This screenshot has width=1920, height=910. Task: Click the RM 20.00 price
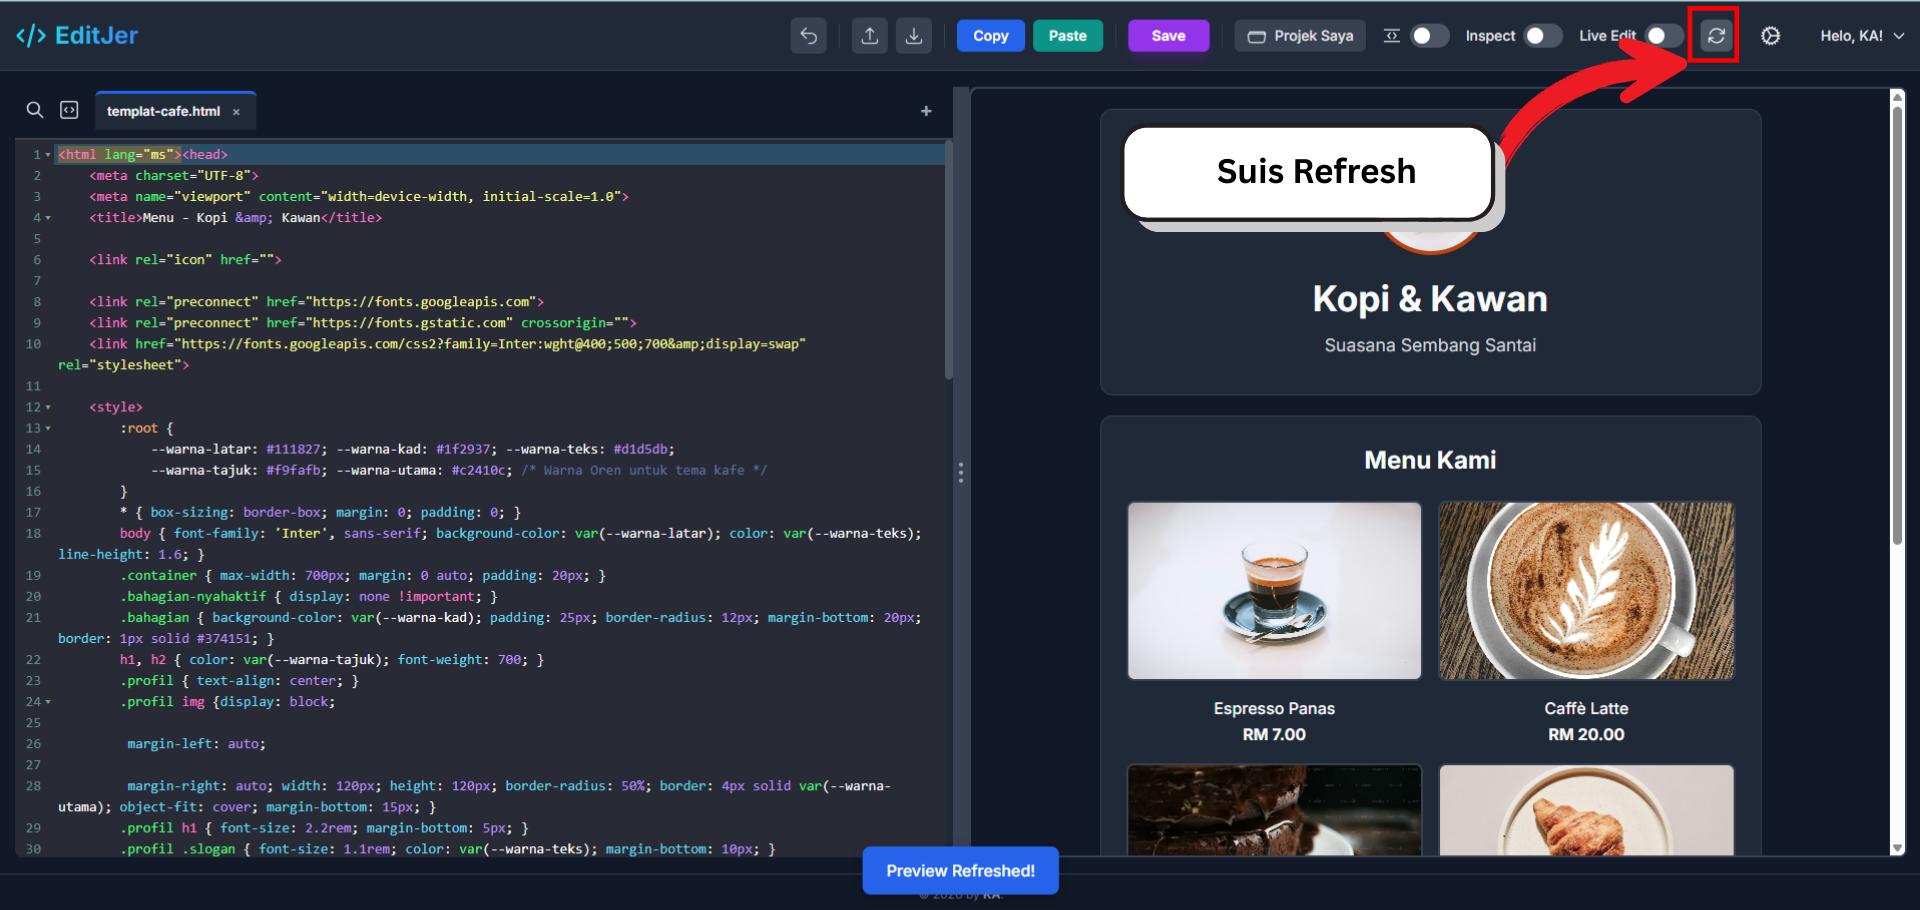(x=1586, y=734)
